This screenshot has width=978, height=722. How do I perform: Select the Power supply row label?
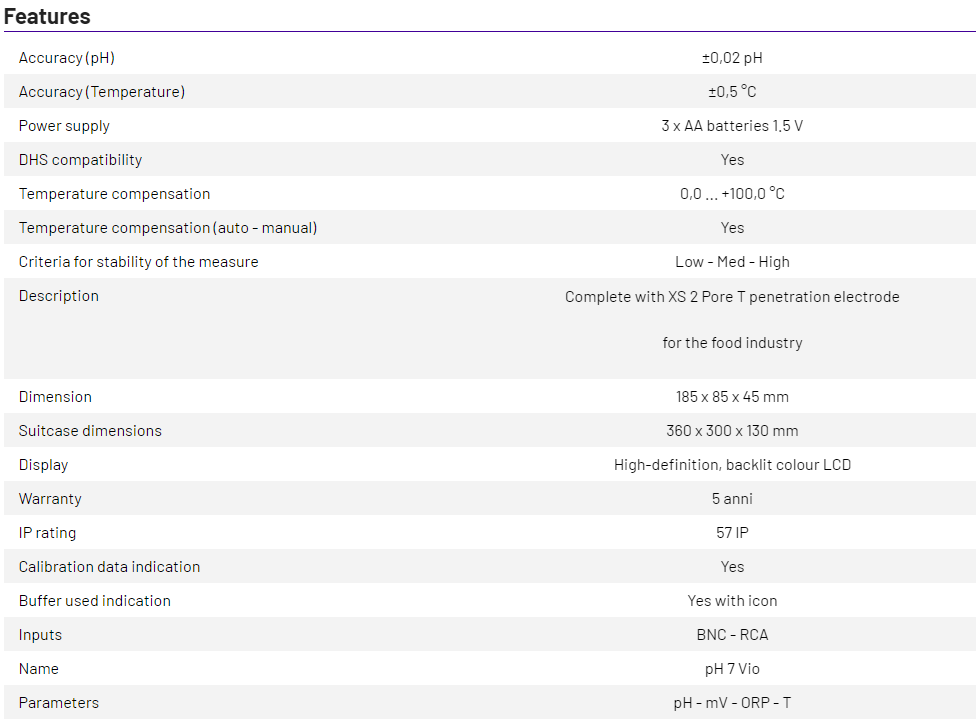pyautogui.click(x=64, y=126)
